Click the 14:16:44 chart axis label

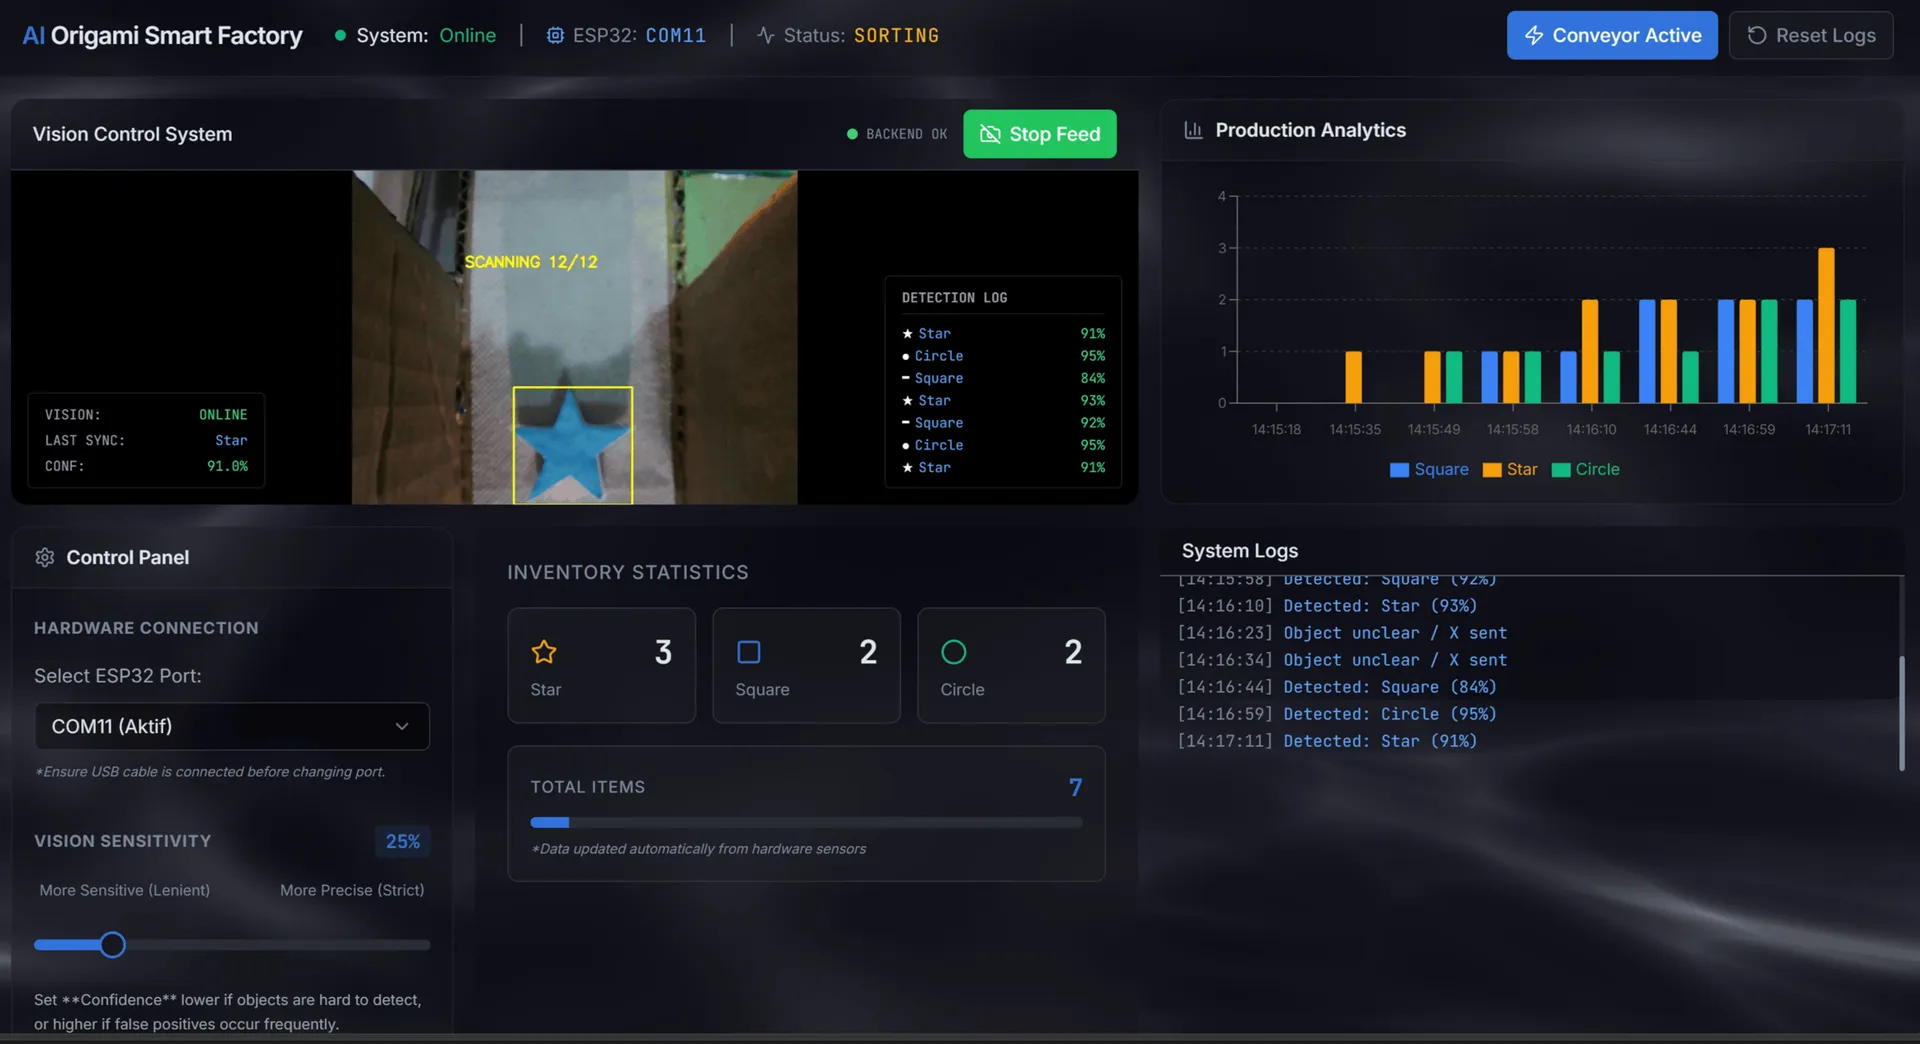pos(1670,429)
